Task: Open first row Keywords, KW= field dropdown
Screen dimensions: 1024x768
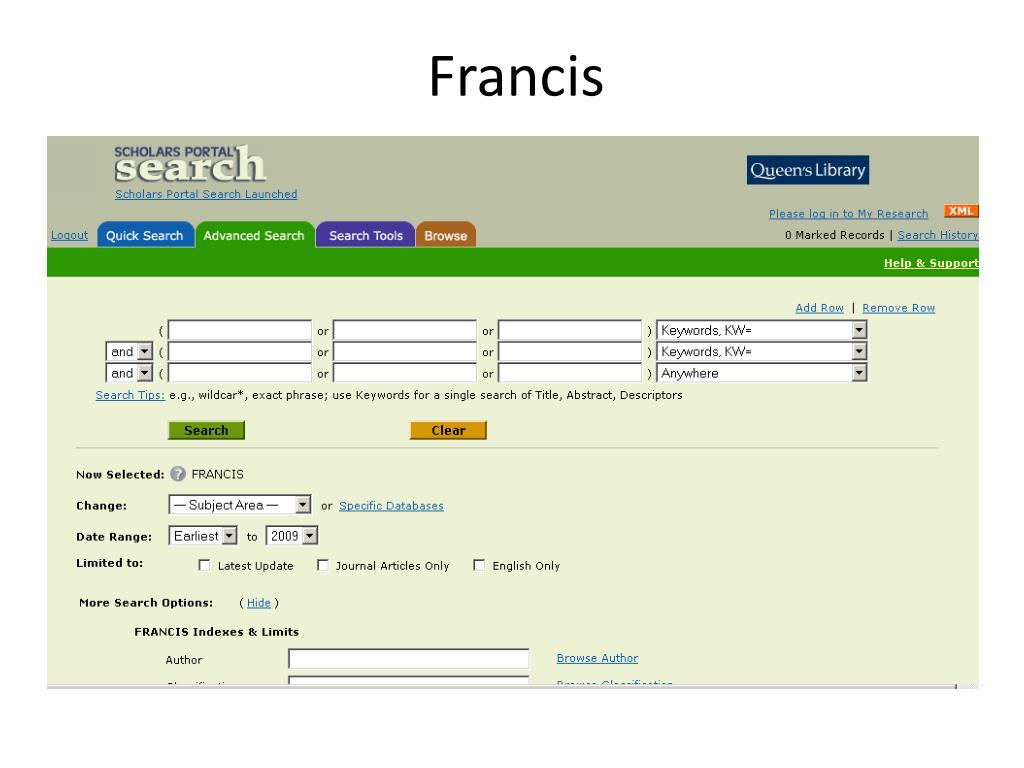Action: (x=761, y=330)
